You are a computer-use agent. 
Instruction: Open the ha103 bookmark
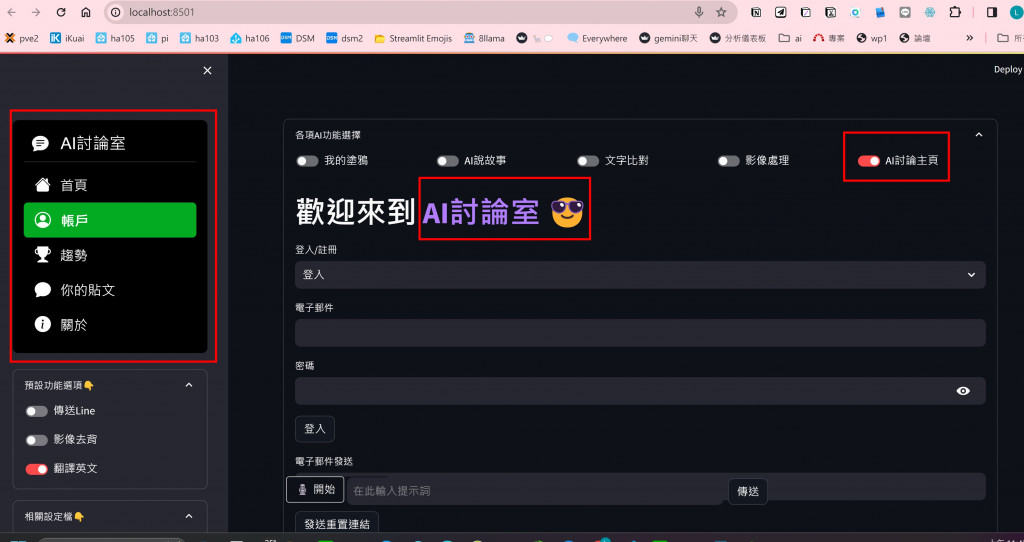(199, 39)
